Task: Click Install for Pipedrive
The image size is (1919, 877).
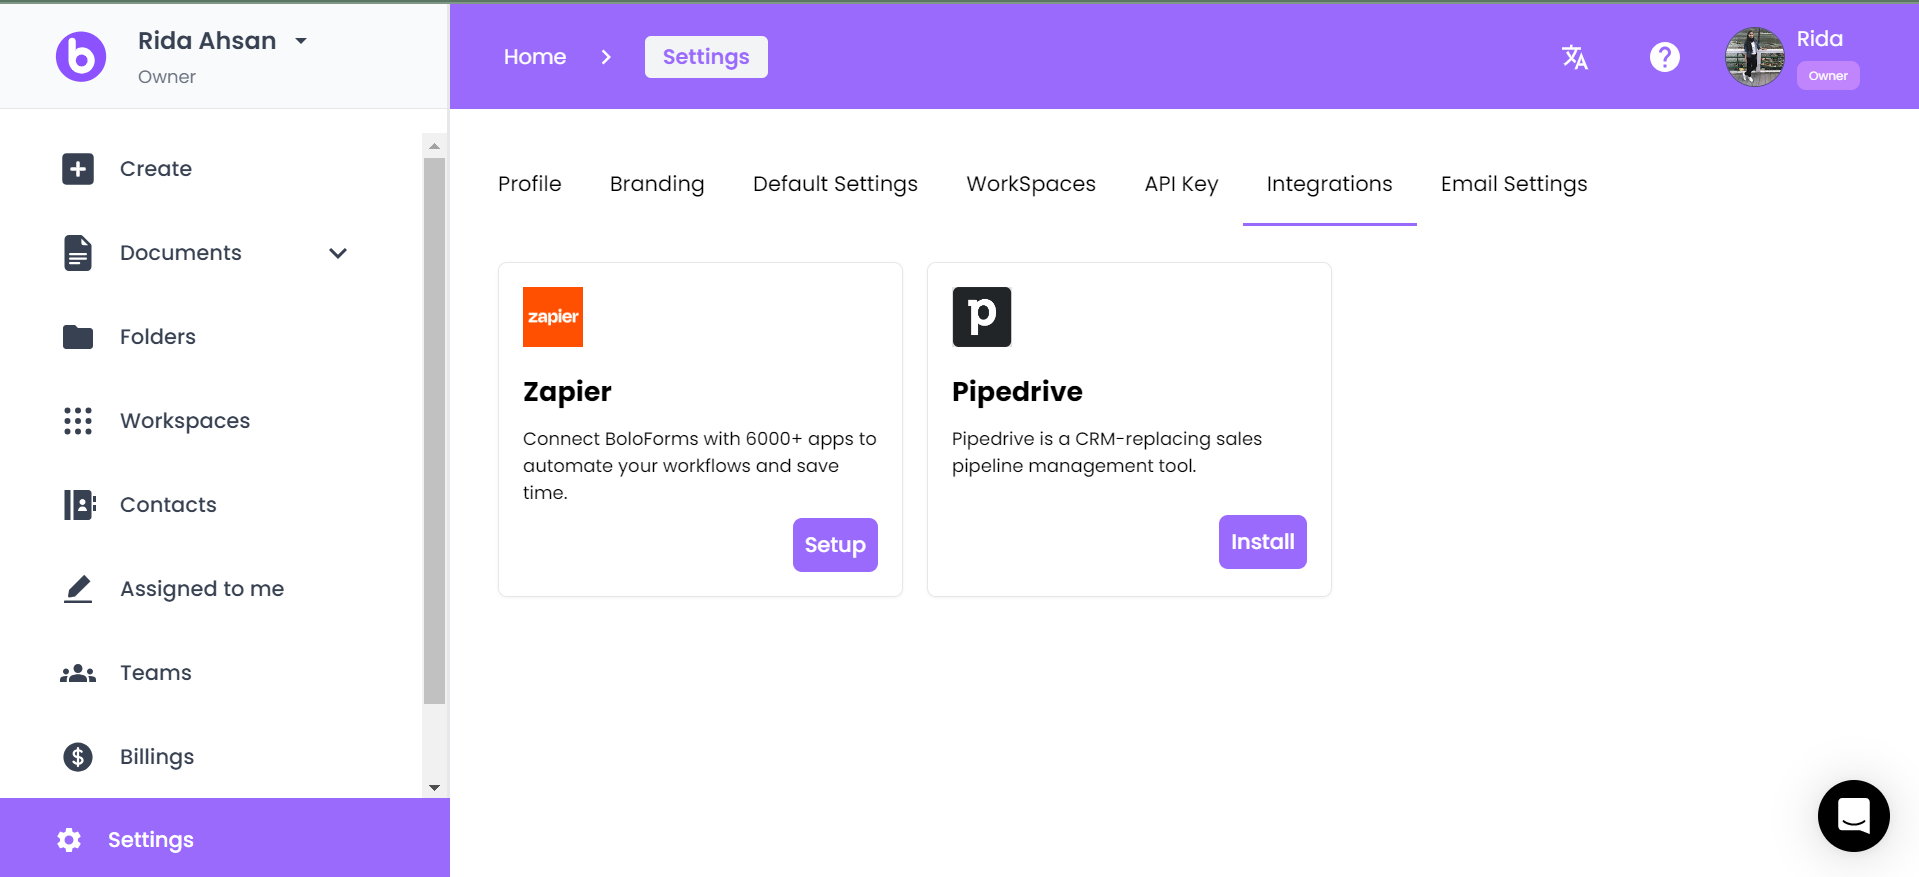Action: point(1263,542)
